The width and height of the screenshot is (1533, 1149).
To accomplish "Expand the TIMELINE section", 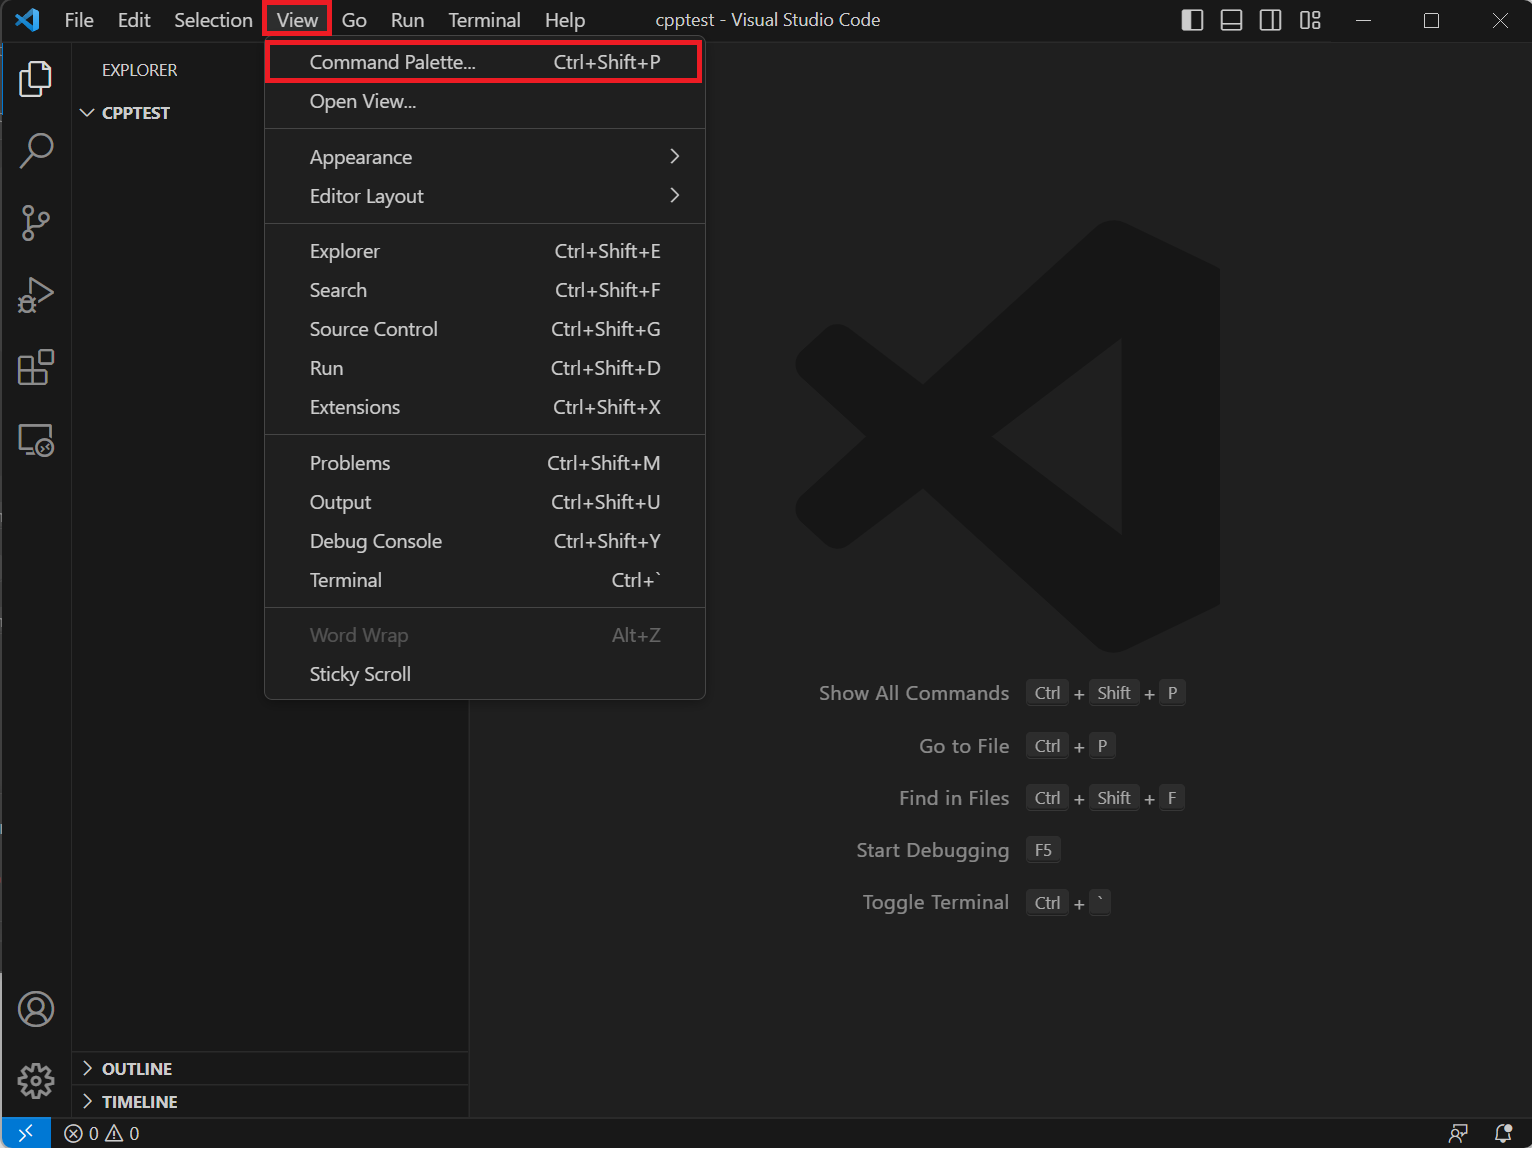I will tap(139, 1102).
